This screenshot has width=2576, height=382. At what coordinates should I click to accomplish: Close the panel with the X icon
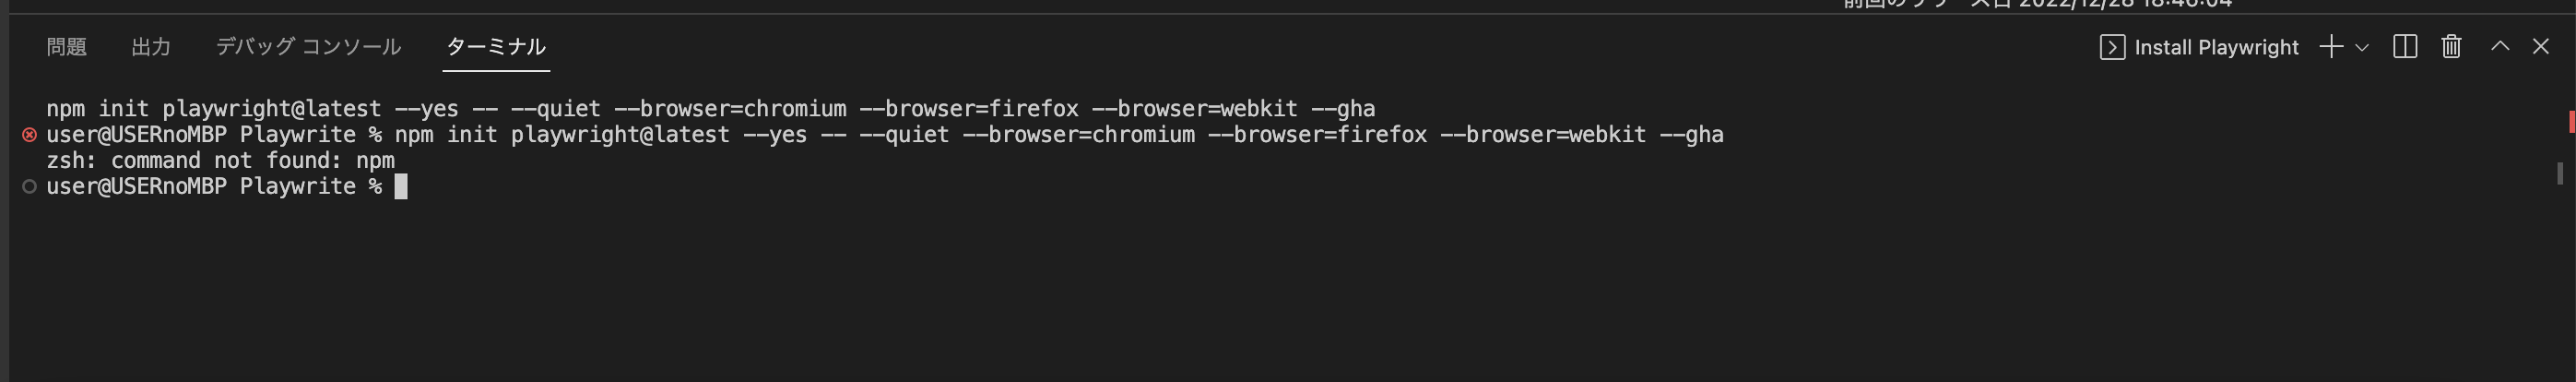2541,46
